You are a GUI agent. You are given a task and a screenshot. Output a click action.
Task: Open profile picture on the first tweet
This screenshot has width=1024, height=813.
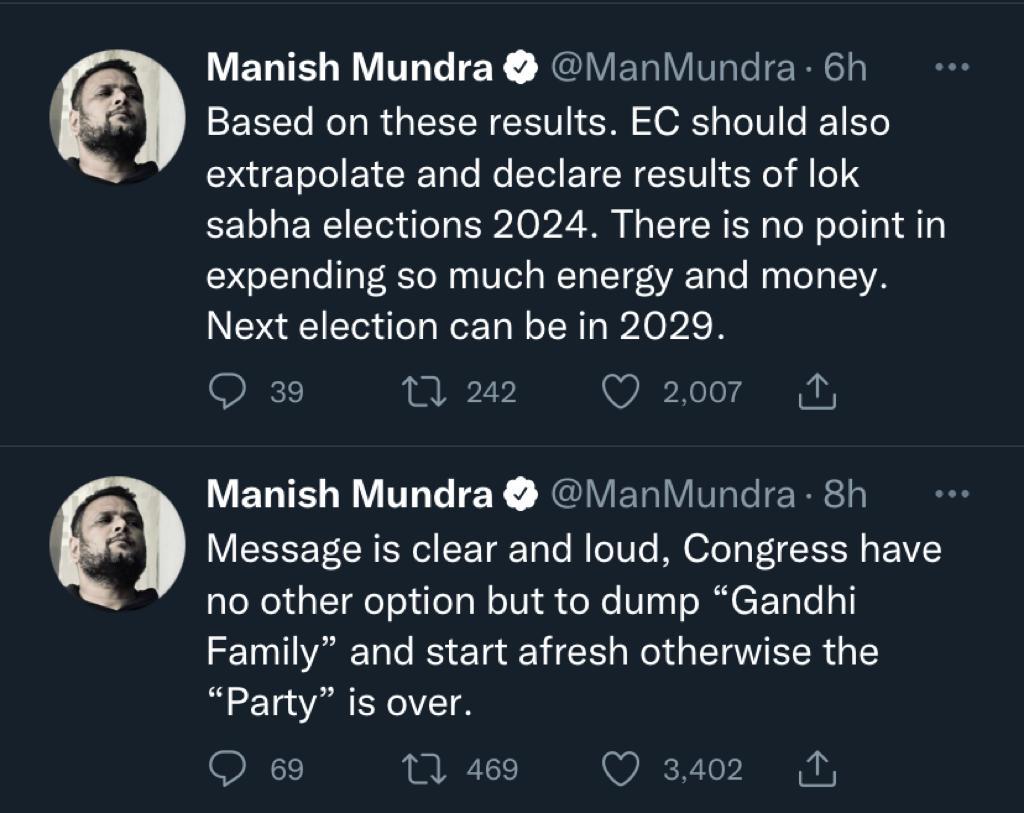pyautogui.click(x=118, y=116)
